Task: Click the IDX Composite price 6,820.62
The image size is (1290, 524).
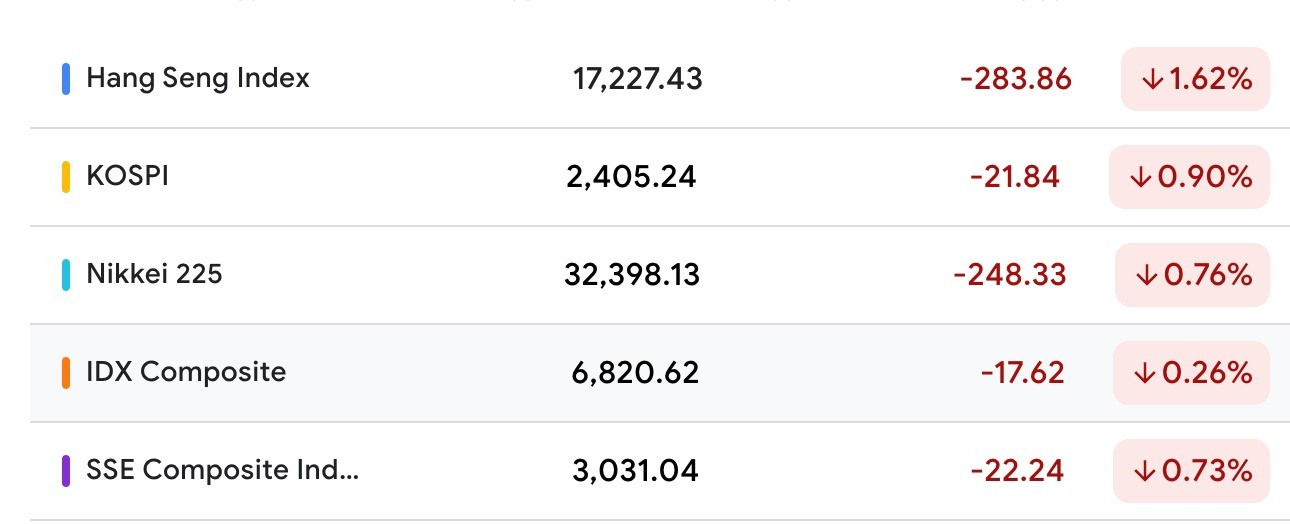Action: [632, 373]
